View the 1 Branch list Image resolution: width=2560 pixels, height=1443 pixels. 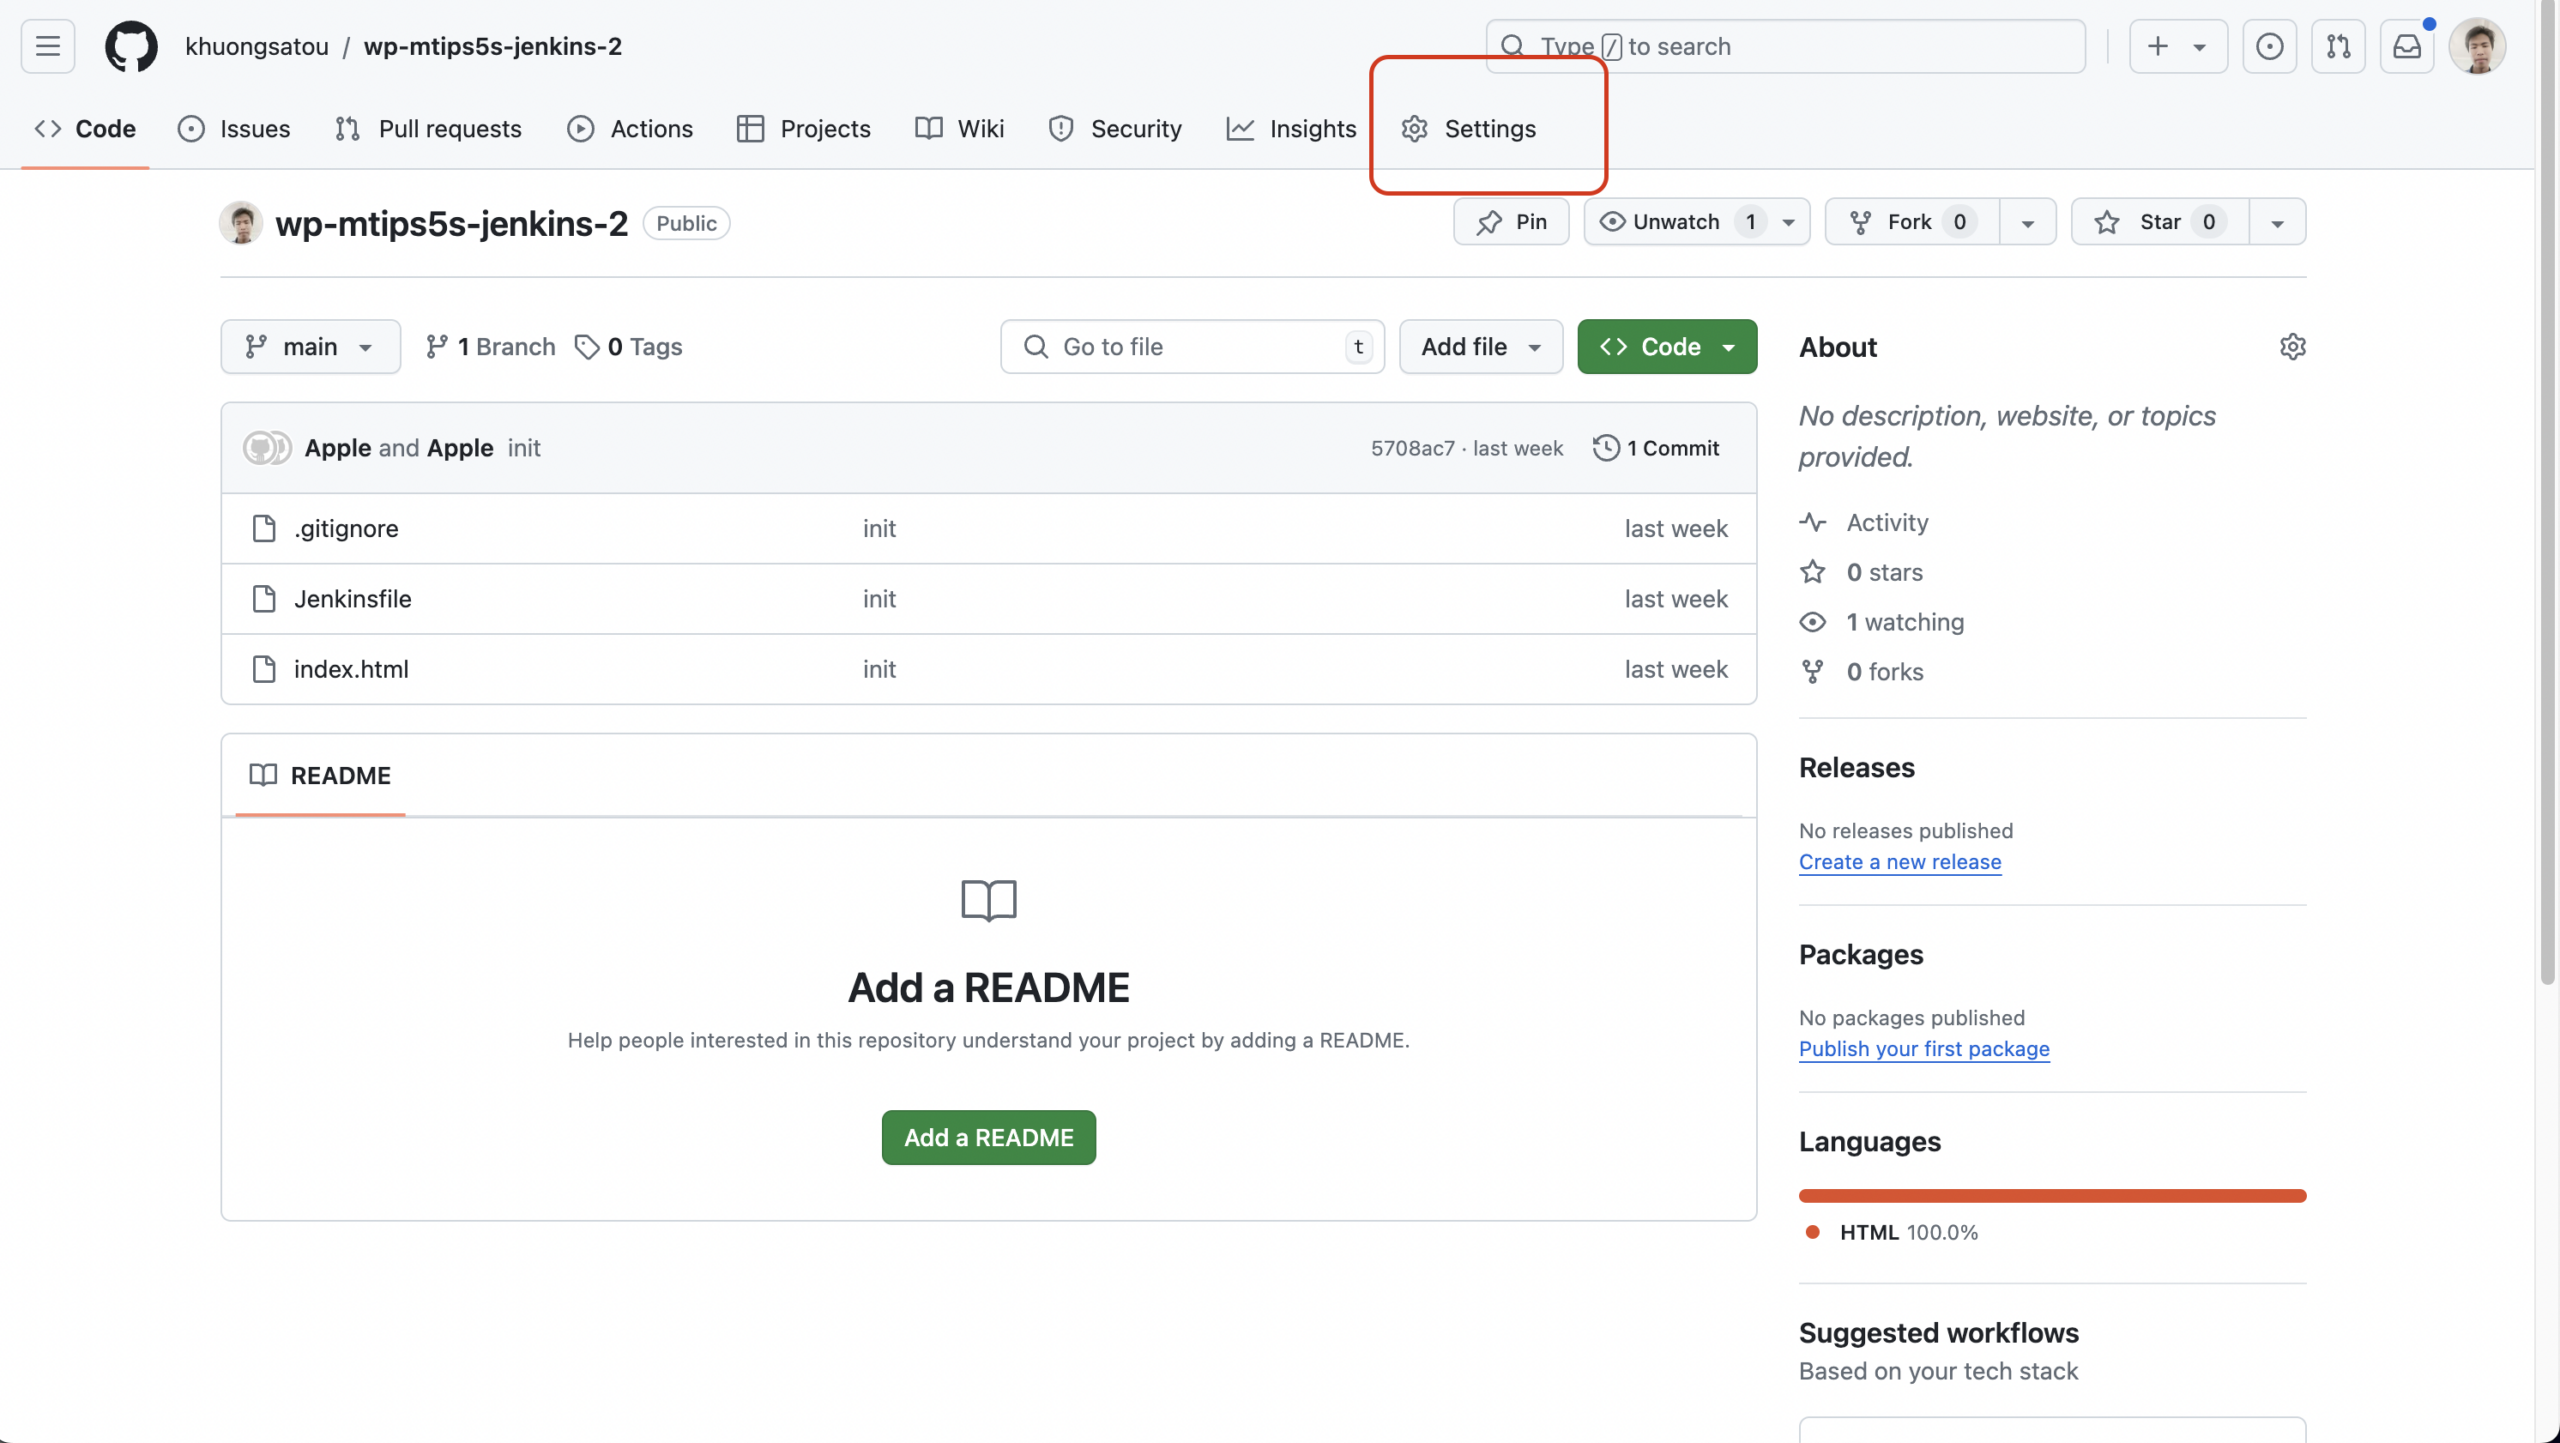tap(490, 347)
